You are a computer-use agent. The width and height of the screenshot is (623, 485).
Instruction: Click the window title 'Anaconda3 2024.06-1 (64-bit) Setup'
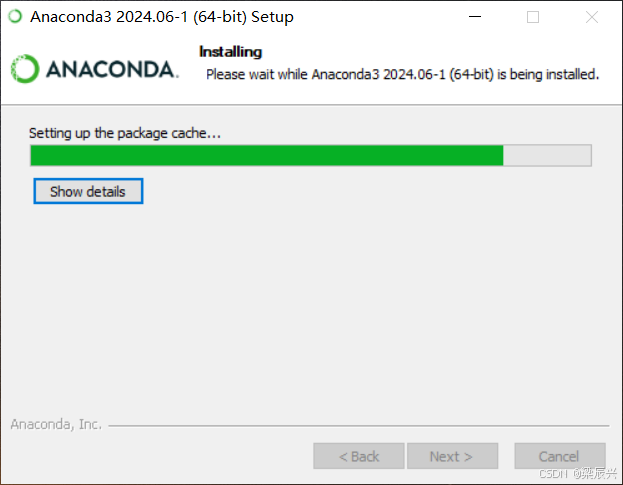pos(162,17)
